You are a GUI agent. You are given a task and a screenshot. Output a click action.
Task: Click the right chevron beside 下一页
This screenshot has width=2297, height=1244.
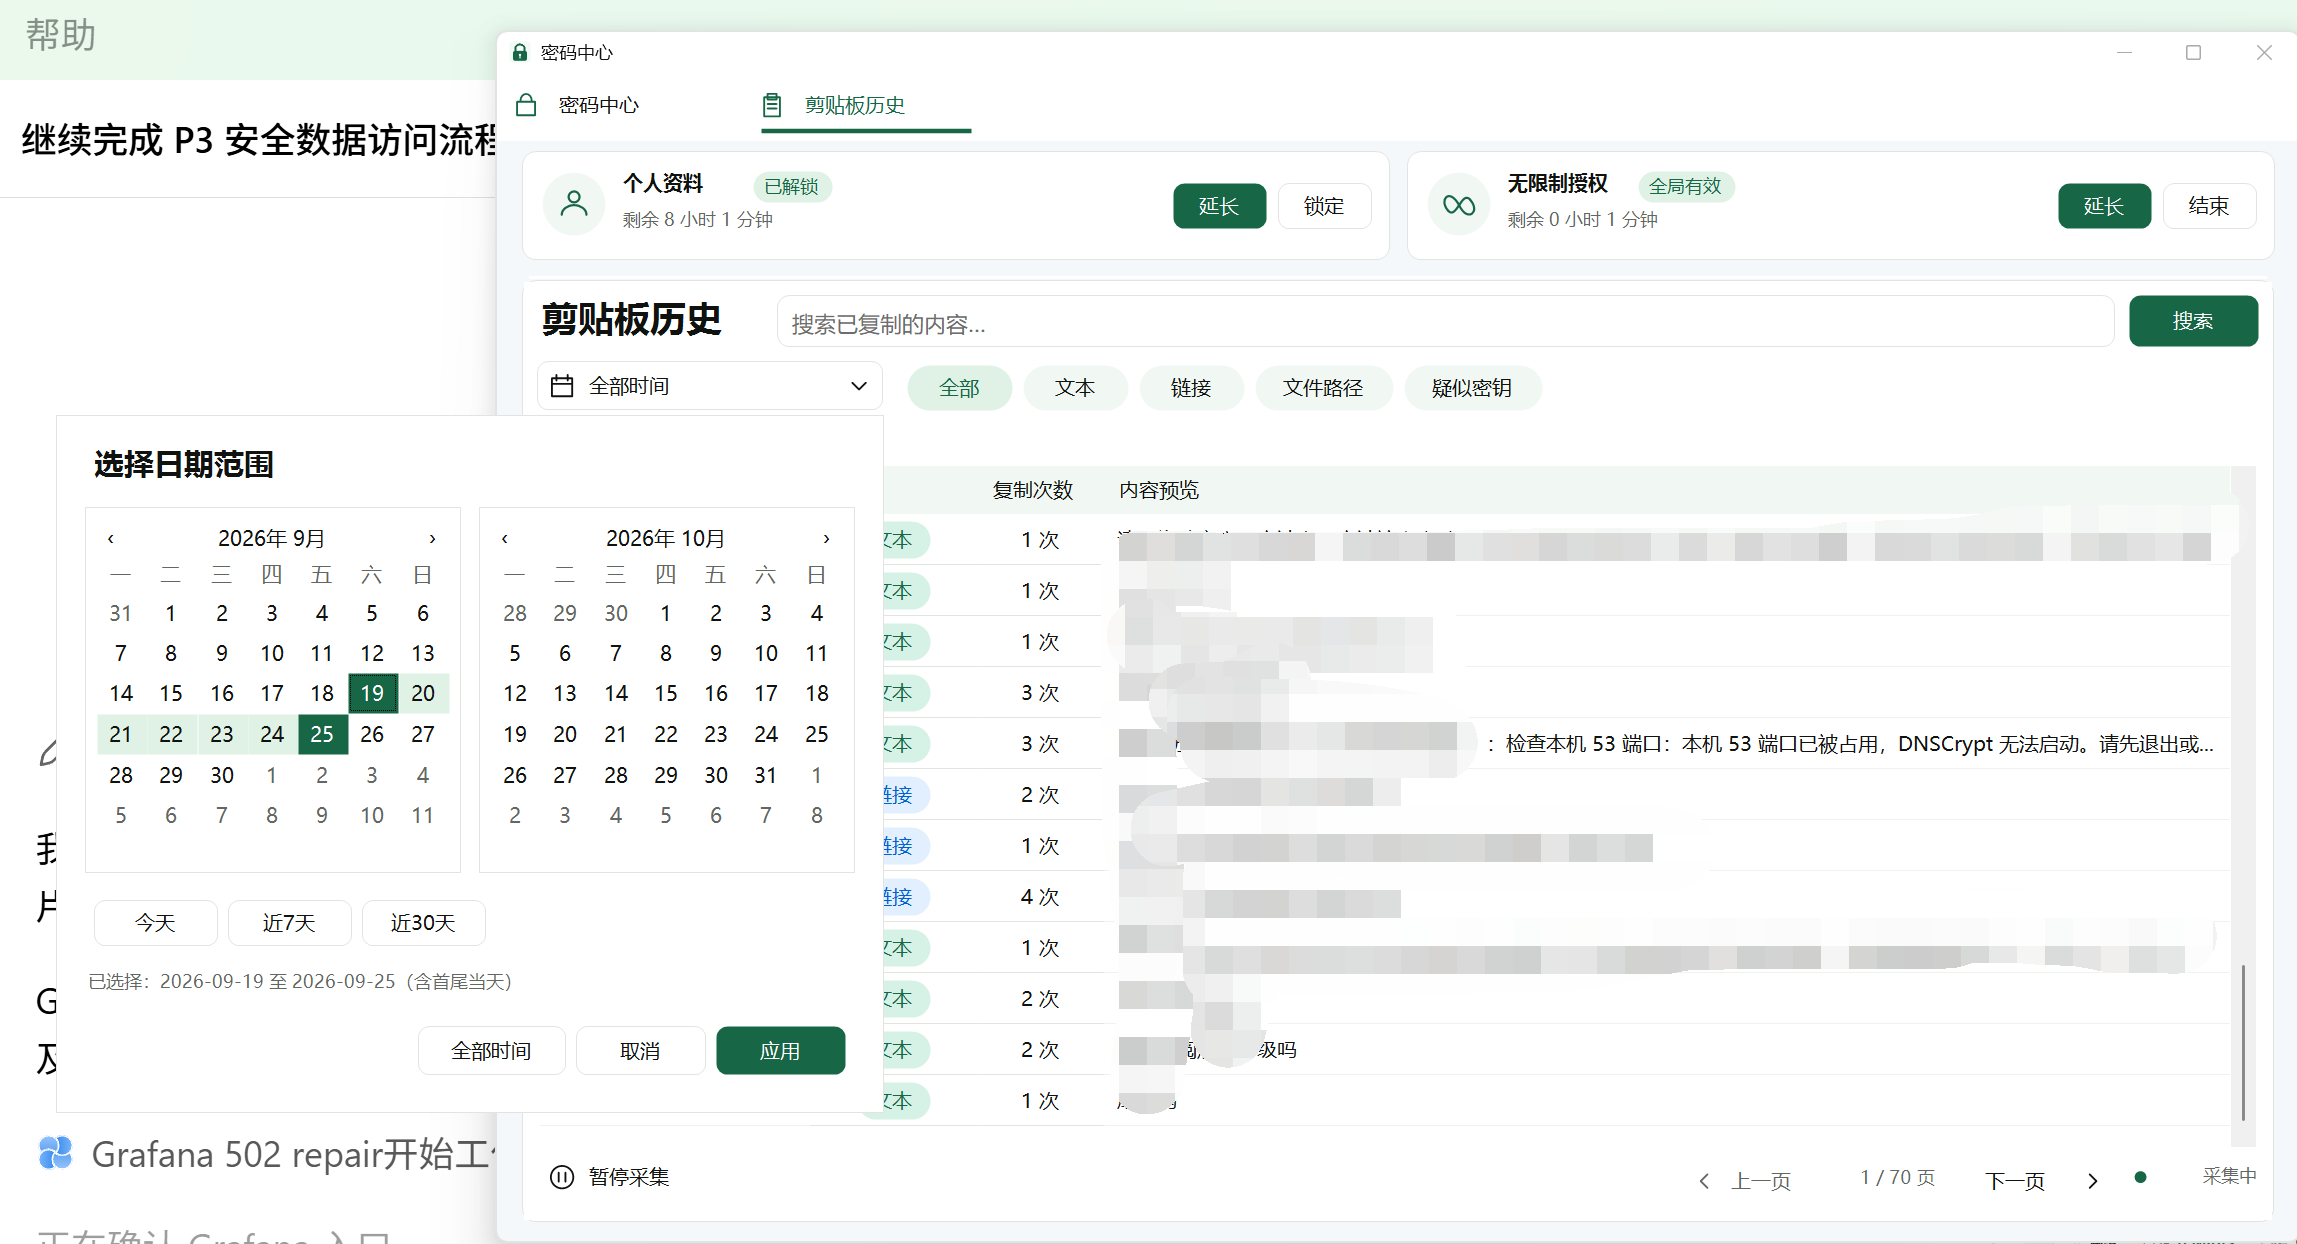pyautogui.click(x=2092, y=1181)
